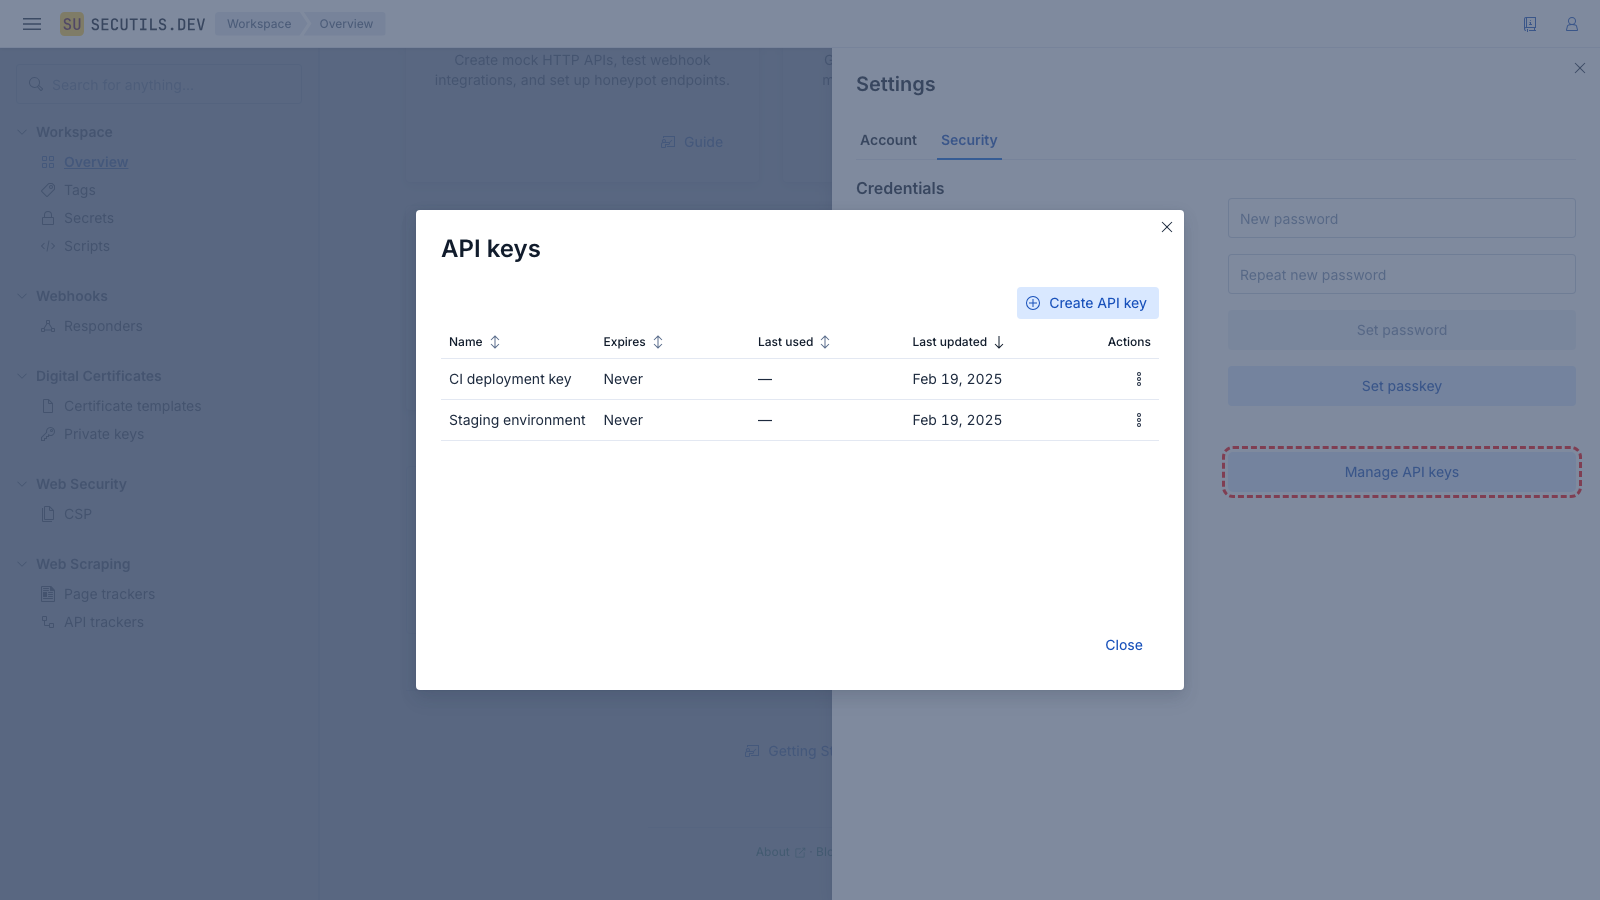Close the Settings flyout panel
The image size is (1600, 900).
pyautogui.click(x=1579, y=68)
